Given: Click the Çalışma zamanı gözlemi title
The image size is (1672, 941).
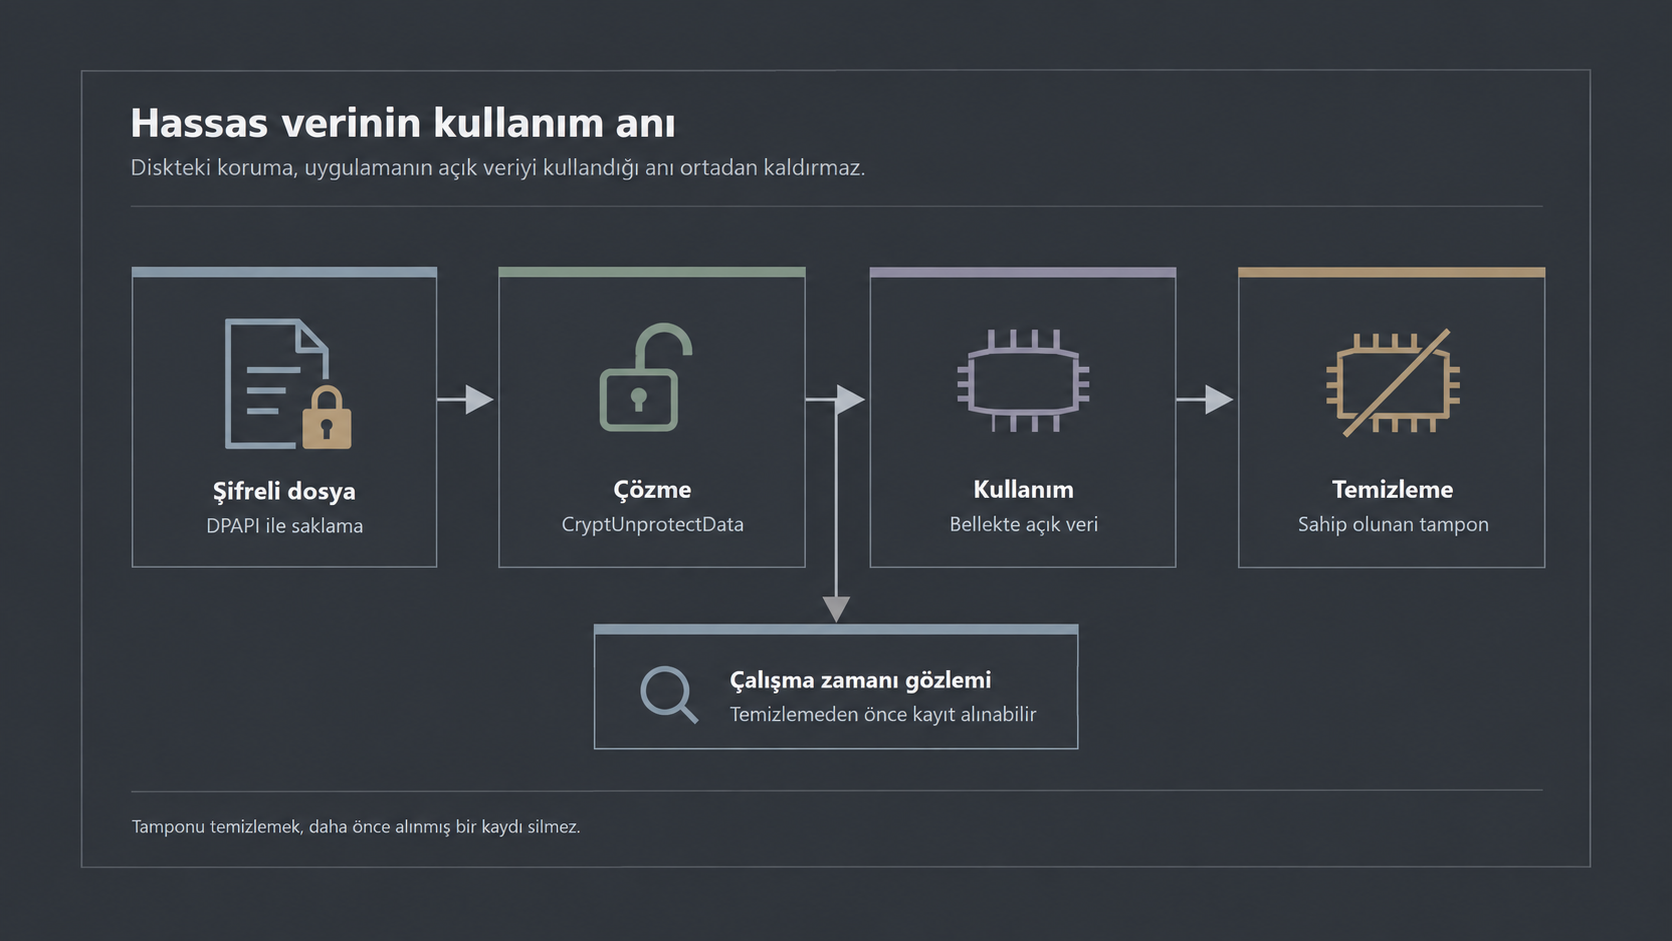Looking at the screenshot, I should (x=860, y=680).
